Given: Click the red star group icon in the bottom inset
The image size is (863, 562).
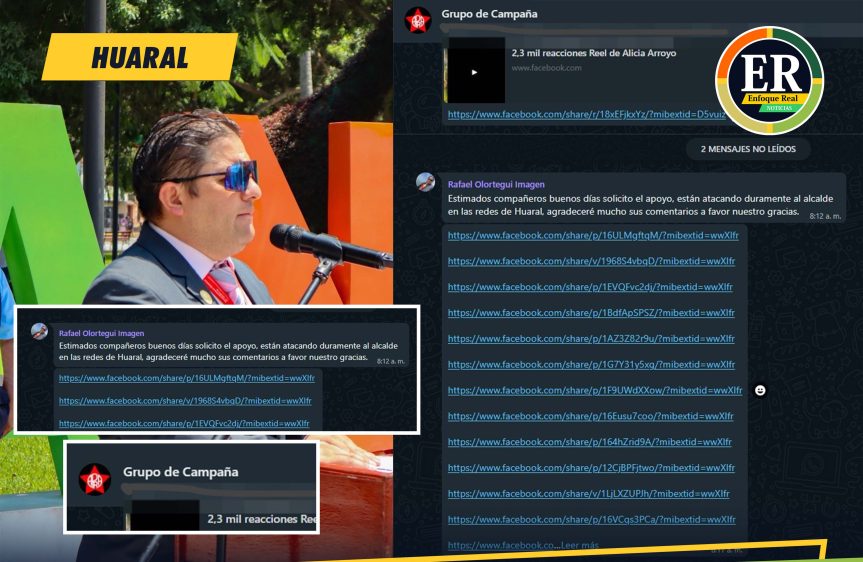Looking at the screenshot, I should pyautogui.click(x=95, y=478).
